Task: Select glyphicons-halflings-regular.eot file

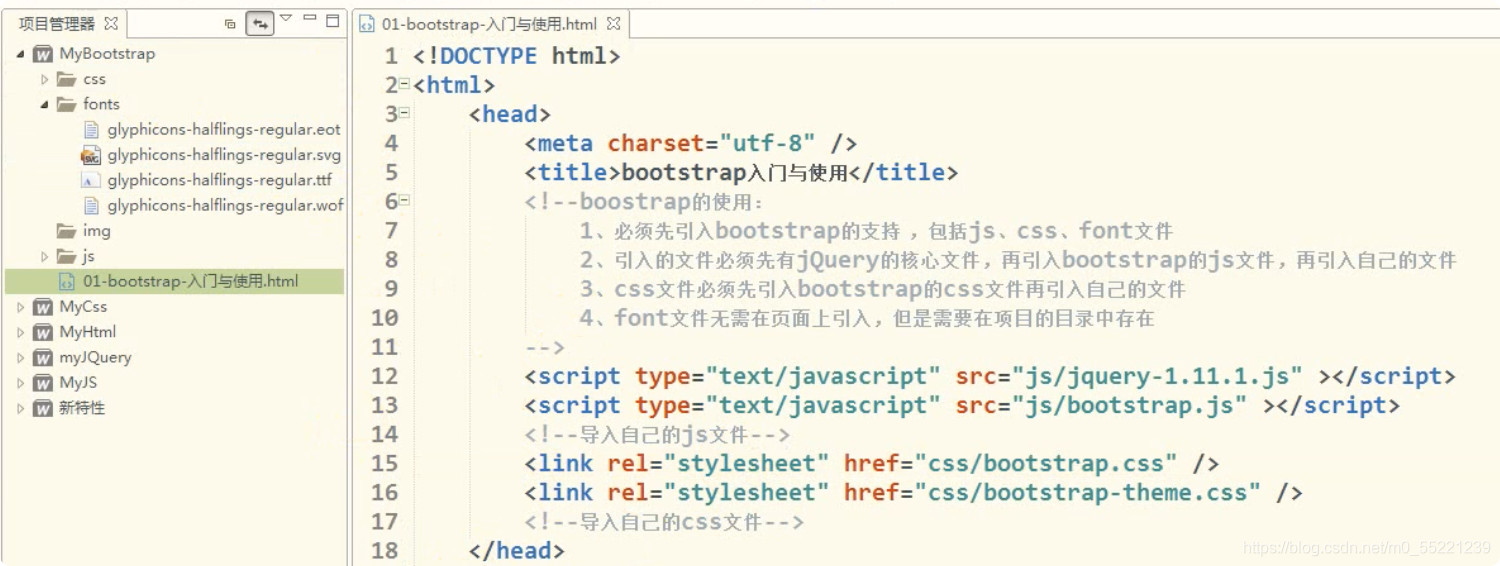Action: [x=224, y=130]
